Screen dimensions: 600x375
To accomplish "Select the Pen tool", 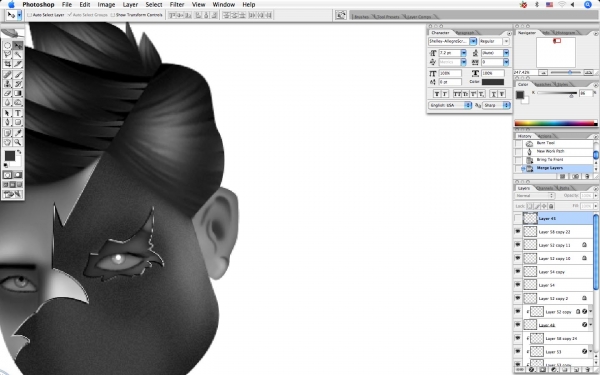I will 7,122.
